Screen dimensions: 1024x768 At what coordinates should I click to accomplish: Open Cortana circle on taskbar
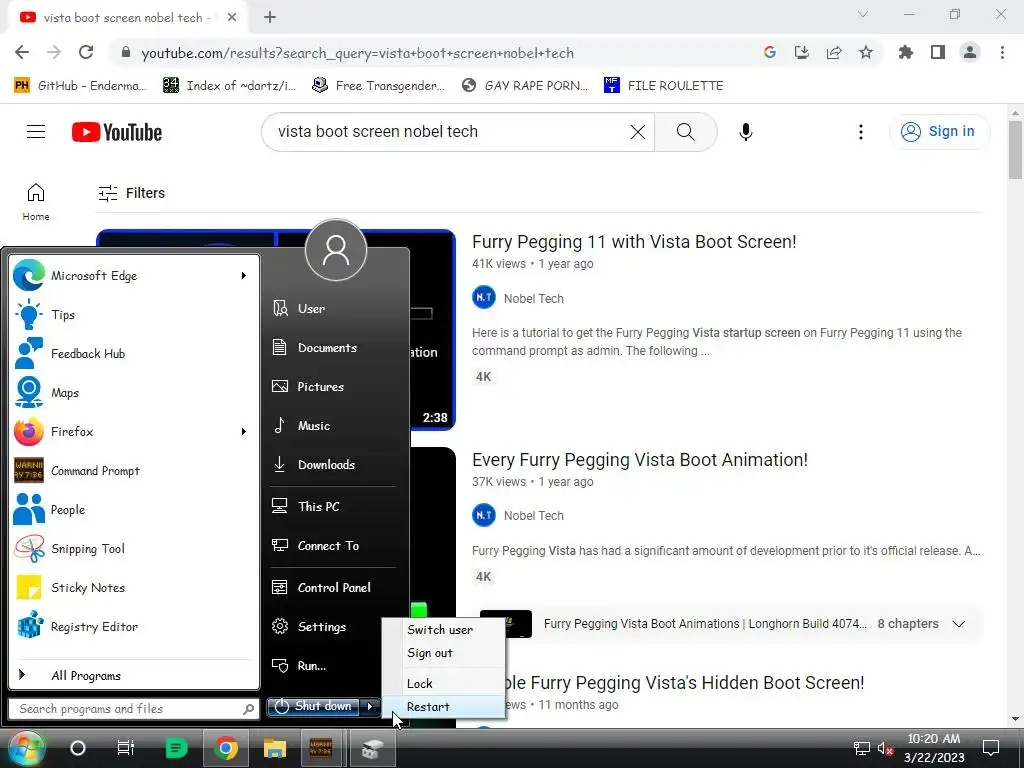click(x=77, y=748)
